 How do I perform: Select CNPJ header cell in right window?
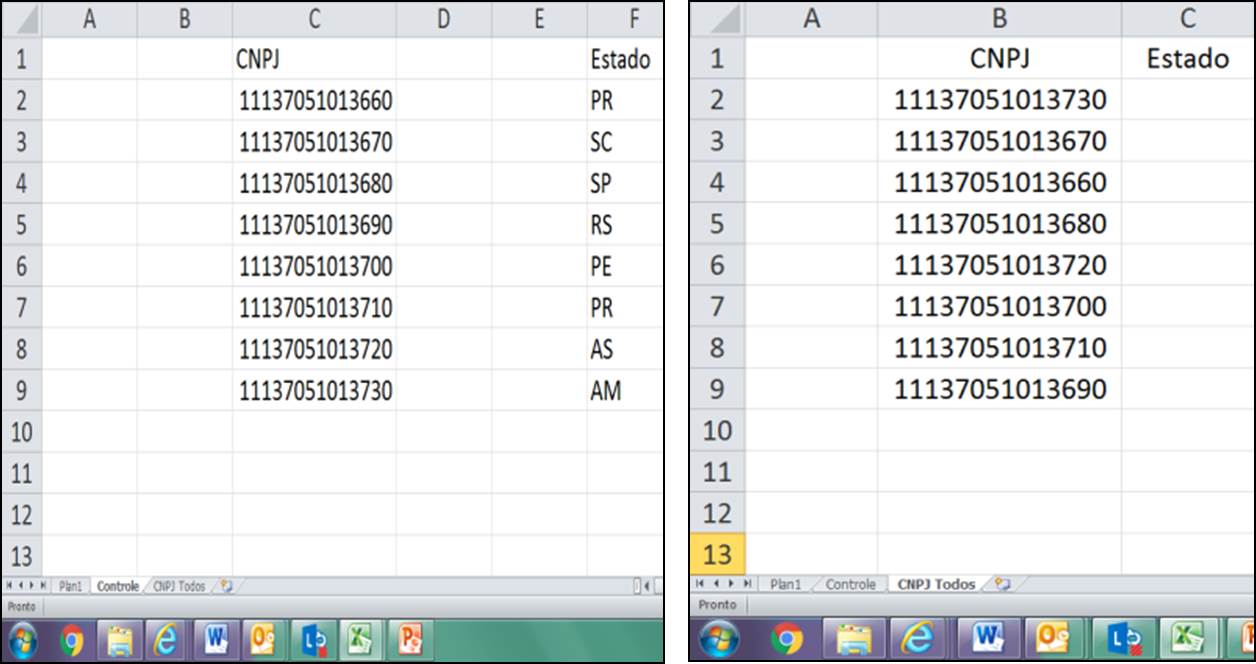pyautogui.click(x=1000, y=58)
